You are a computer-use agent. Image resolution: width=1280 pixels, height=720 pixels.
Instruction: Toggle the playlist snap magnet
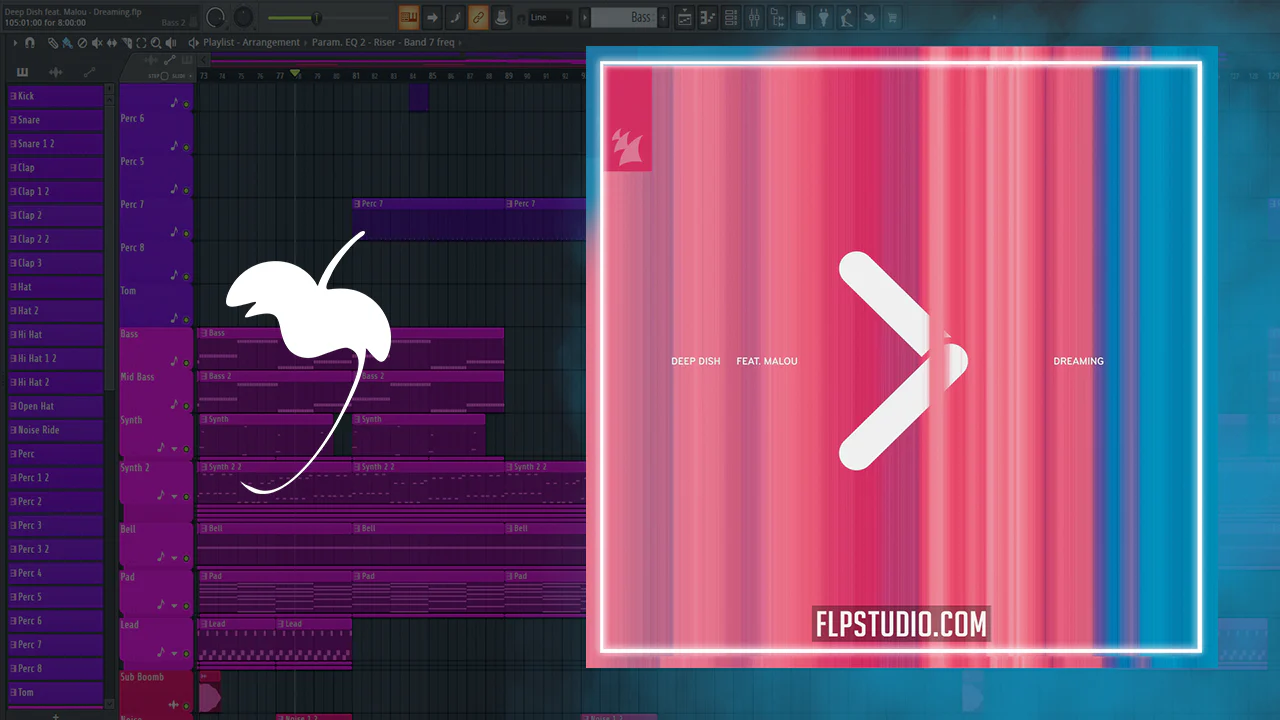[30, 43]
